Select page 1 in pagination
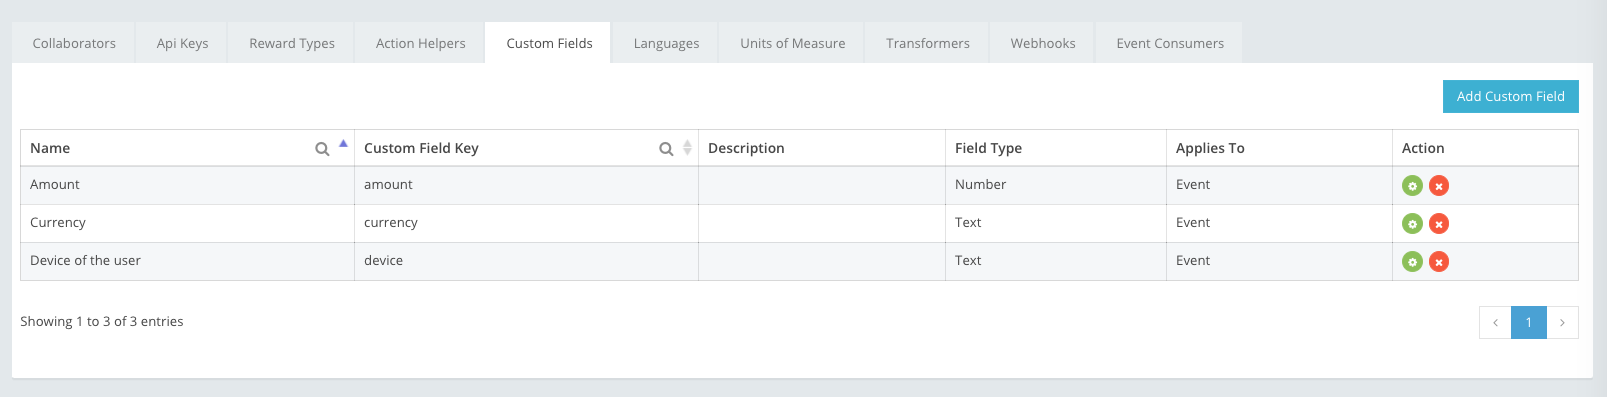This screenshot has height=397, width=1607. (1528, 322)
